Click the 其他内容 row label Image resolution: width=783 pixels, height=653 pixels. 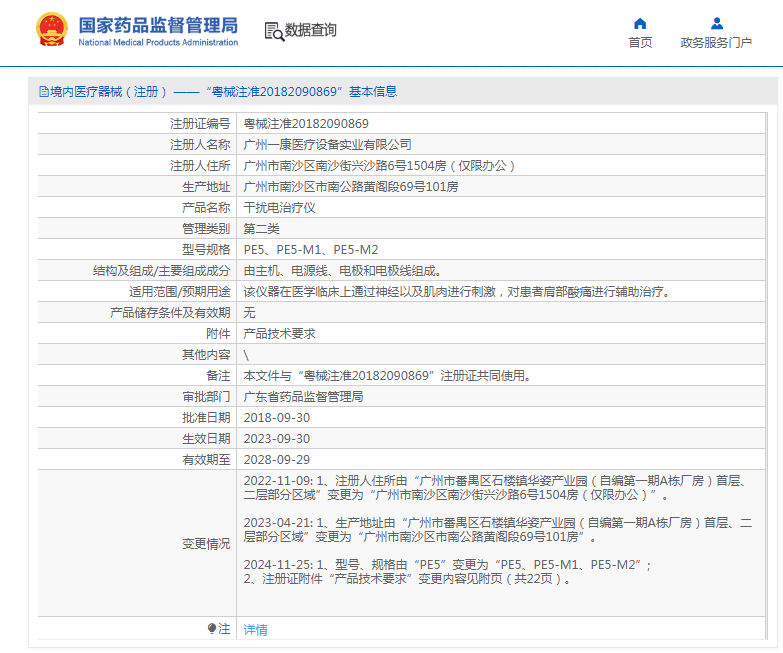point(206,354)
